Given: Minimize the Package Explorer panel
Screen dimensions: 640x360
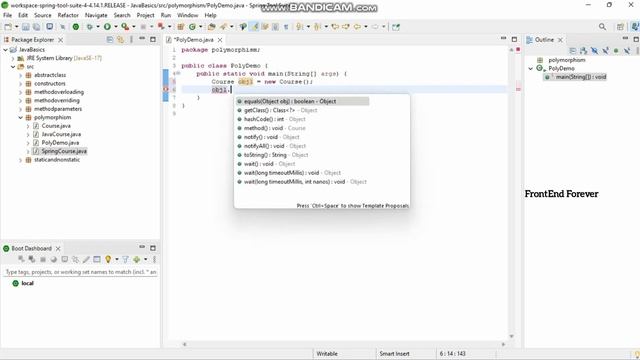Looking at the screenshot, I should 142,38.
